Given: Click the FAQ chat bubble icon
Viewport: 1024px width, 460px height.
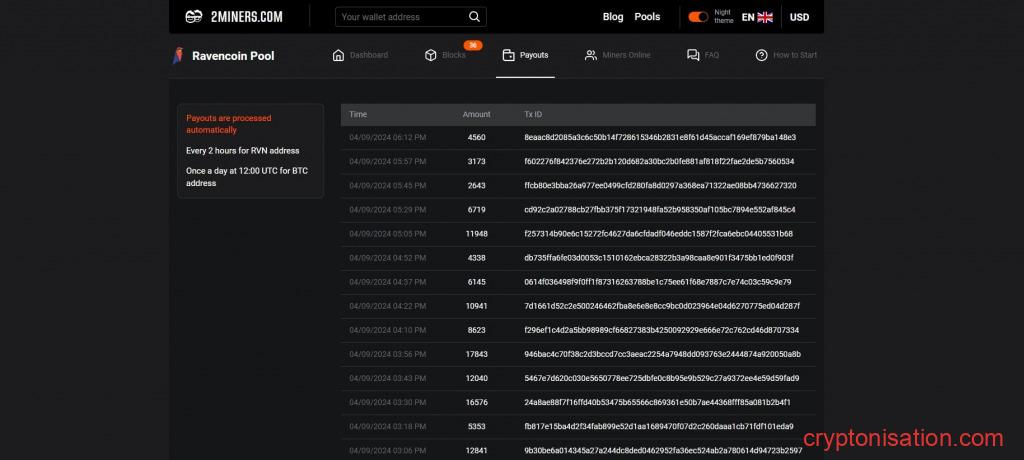Looking at the screenshot, I should [693, 55].
